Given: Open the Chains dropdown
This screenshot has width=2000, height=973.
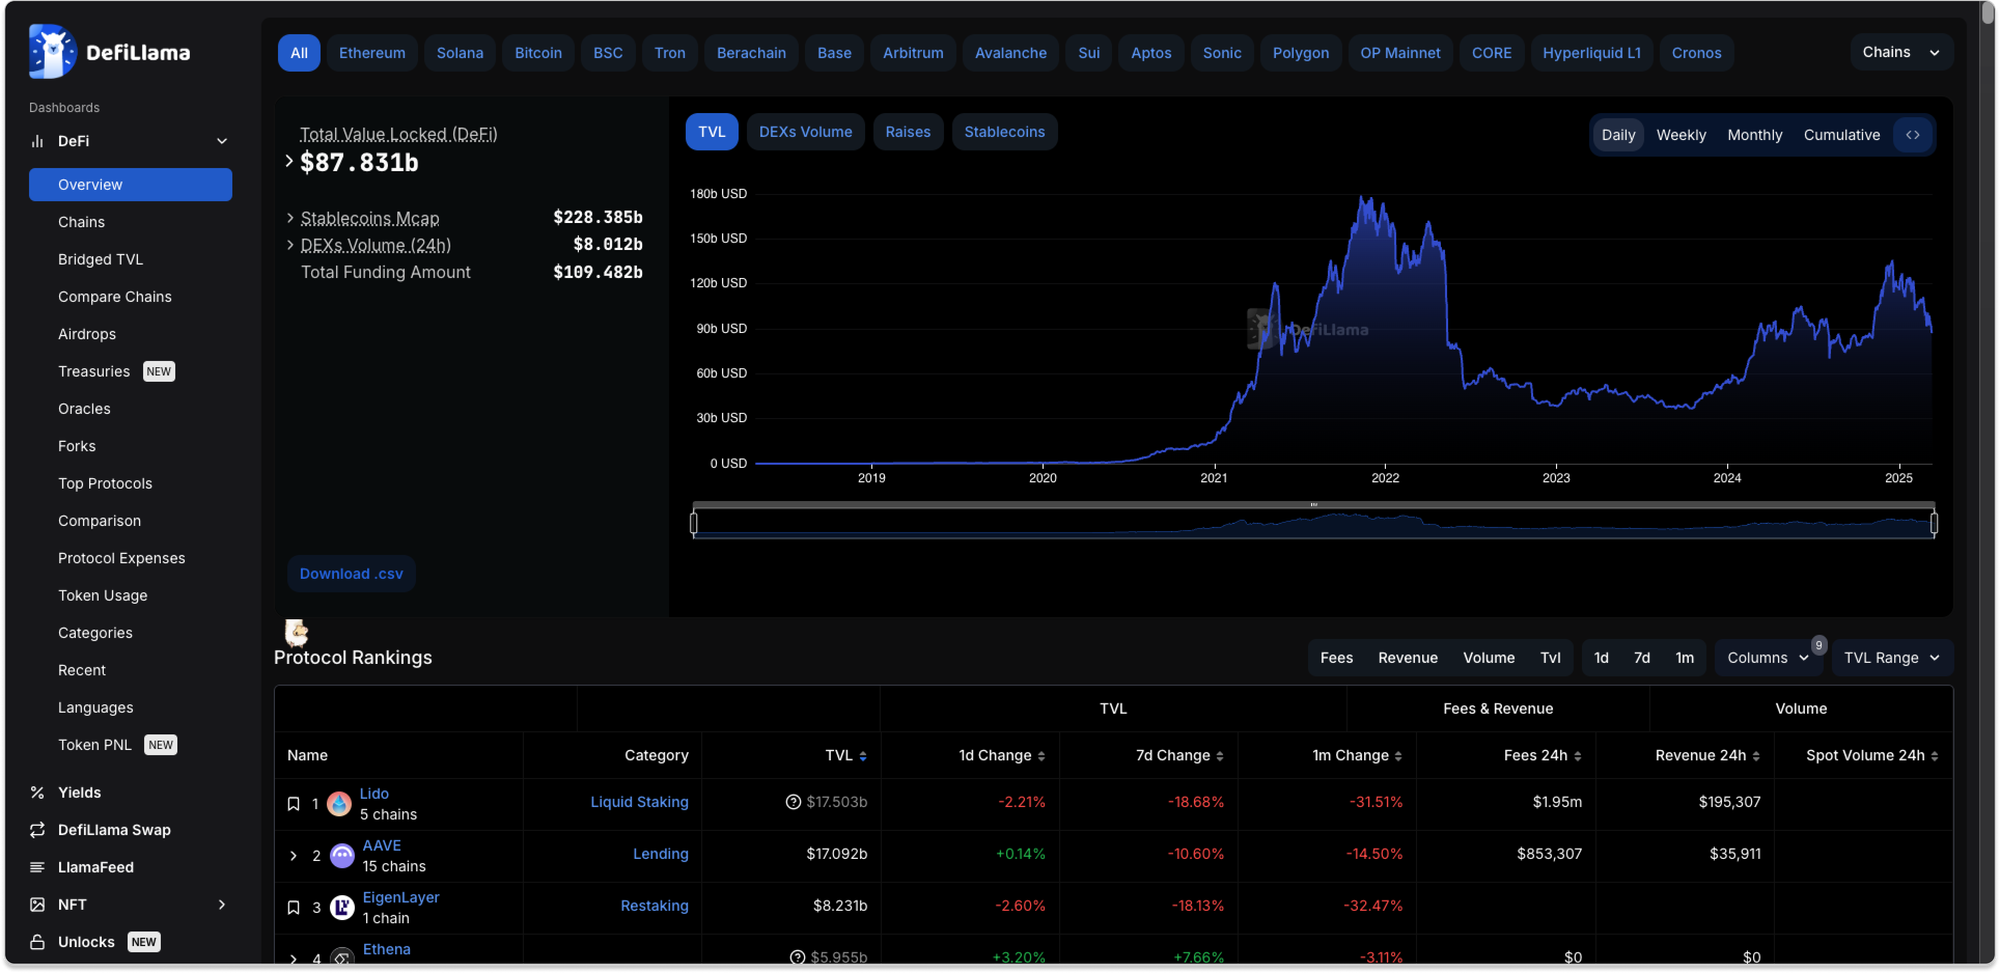Looking at the screenshot, I should tap(1900, 52).
